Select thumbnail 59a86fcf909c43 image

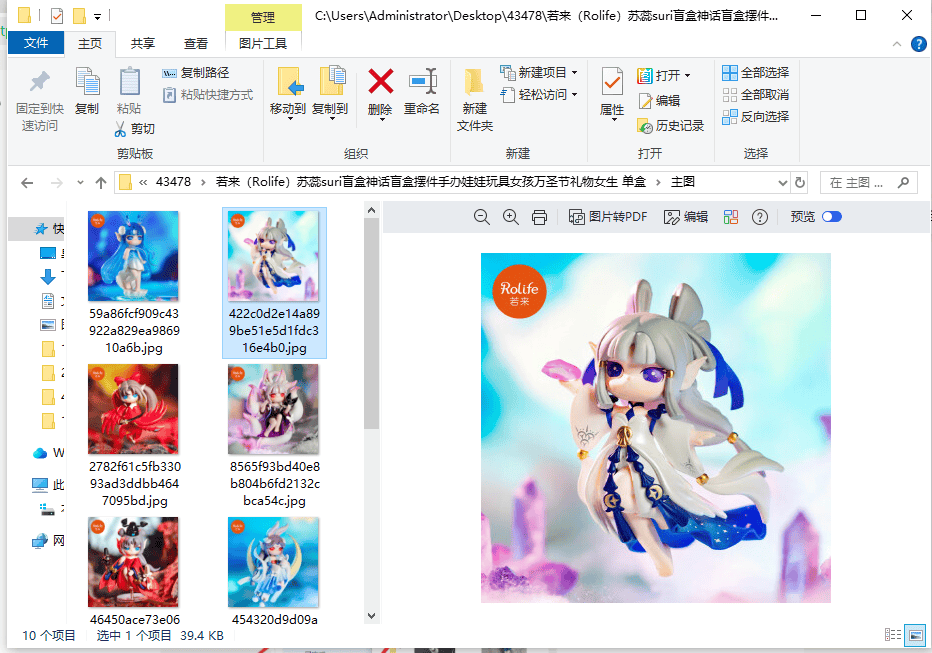[x=133, y=256]
